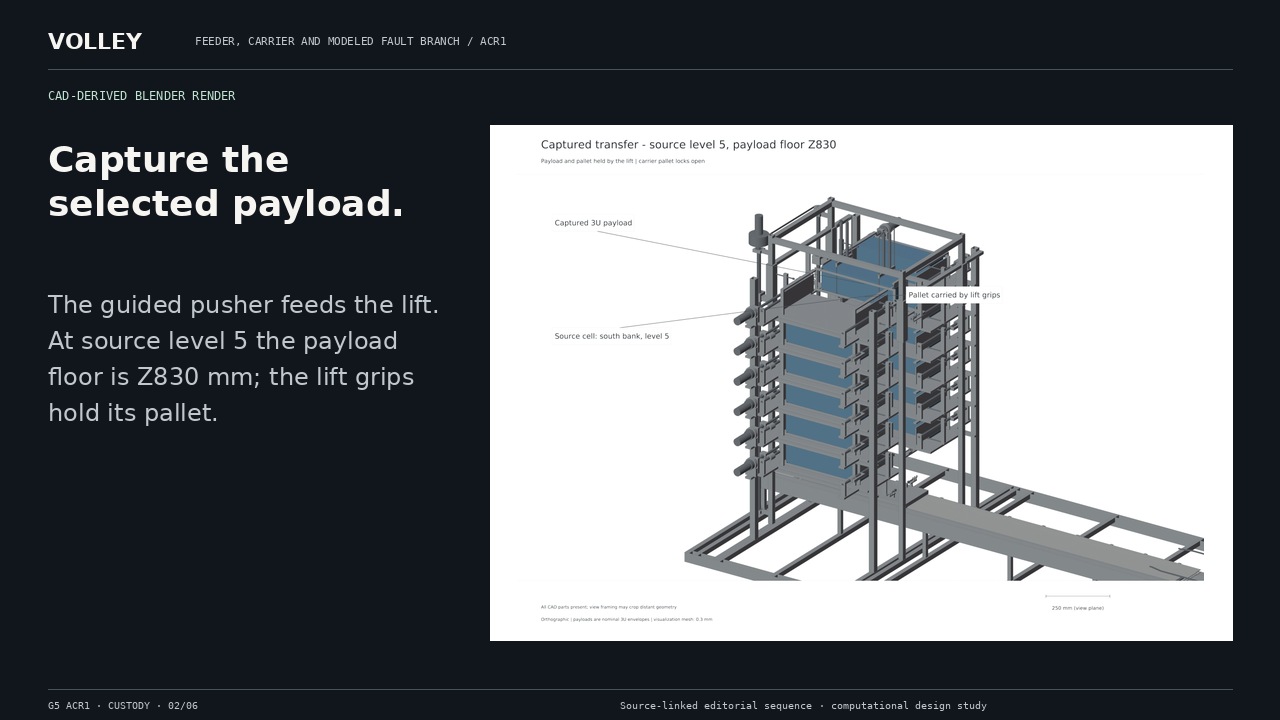
Task: Select 'FEEDER, CARRIER AND MODELED FAULT BRANCH / ACR1' header
Action: (350, 41)
